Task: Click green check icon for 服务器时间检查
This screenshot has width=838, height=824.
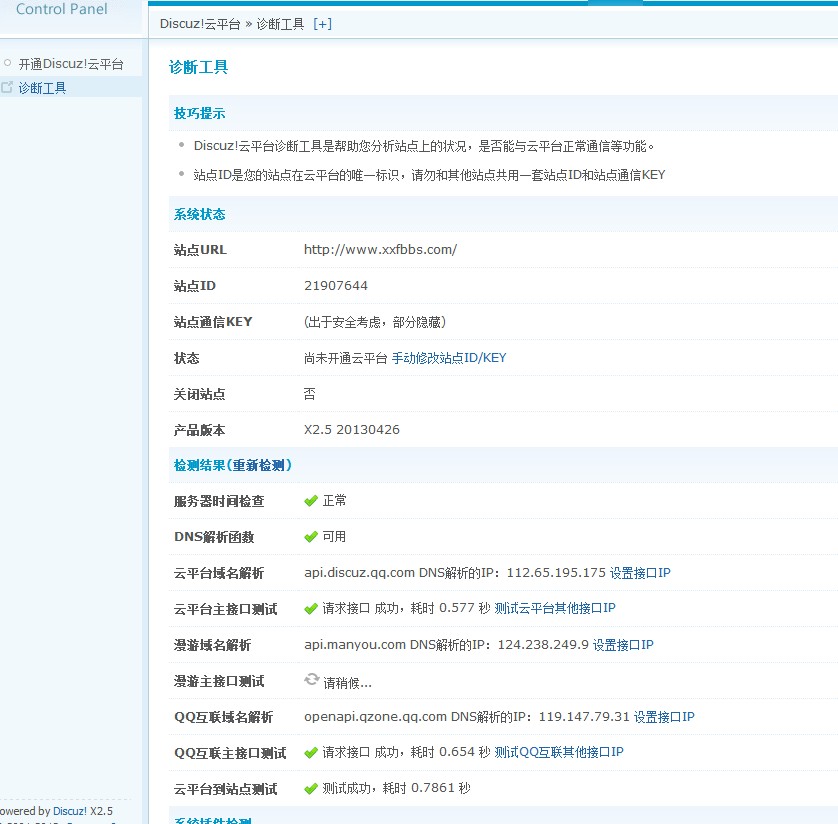Action: coord(311,501)
